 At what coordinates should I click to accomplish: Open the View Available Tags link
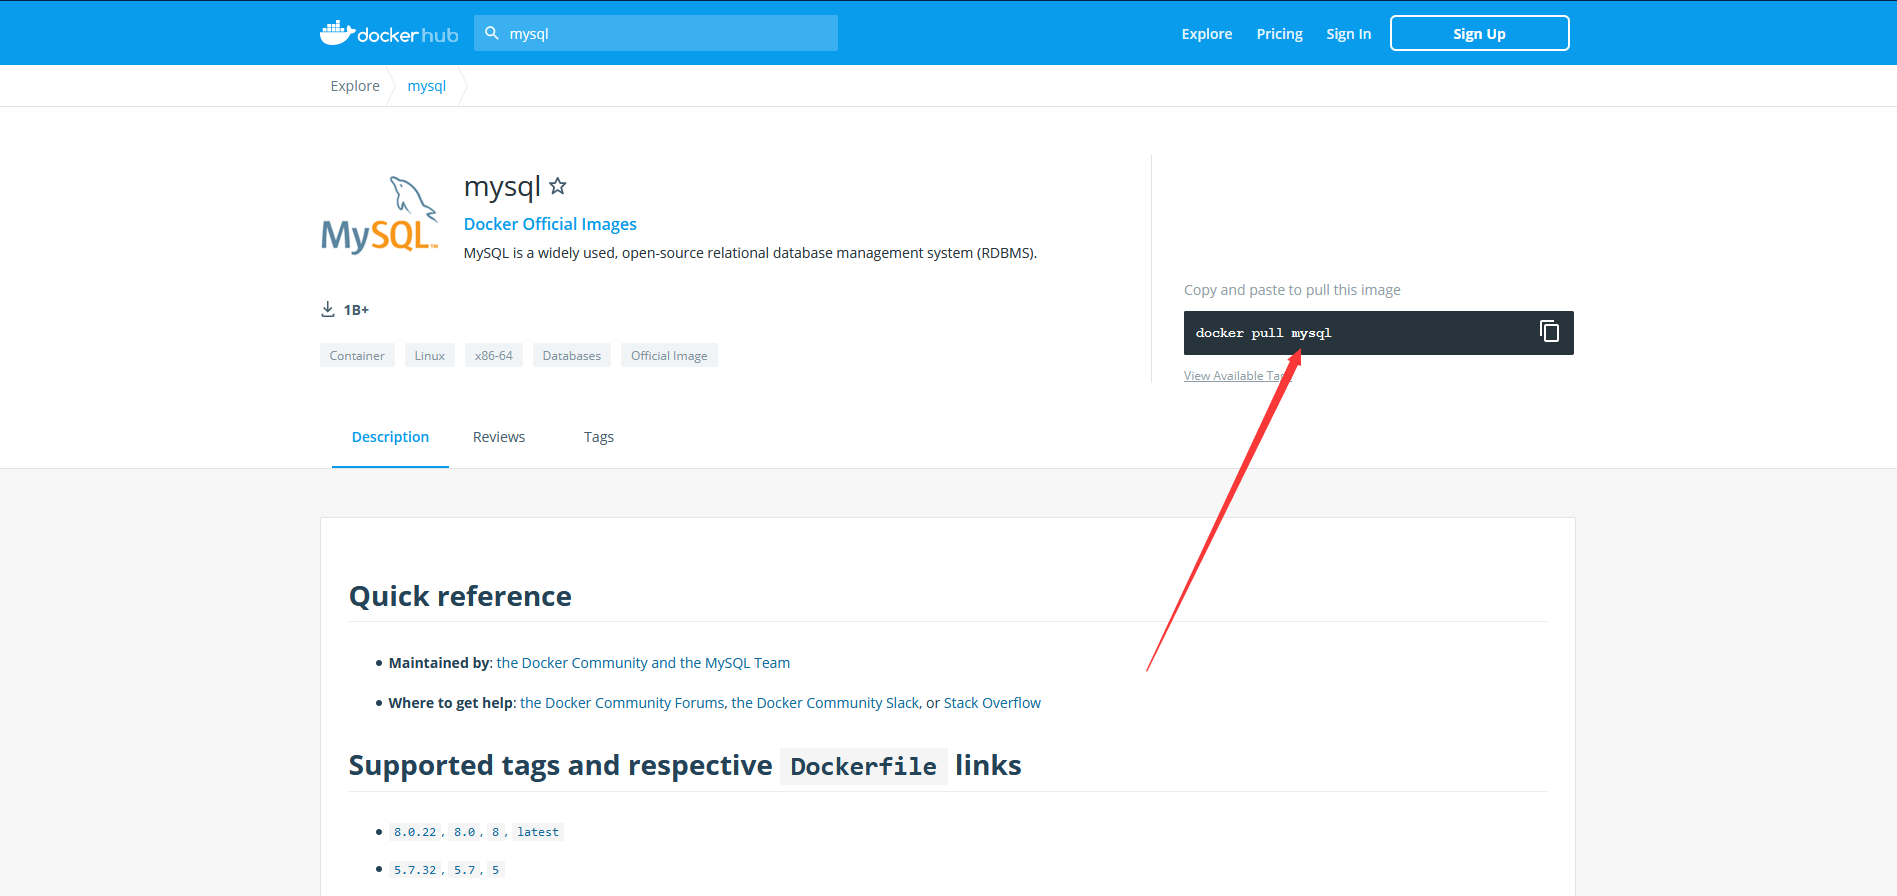pyautogui.click(x=1237, y=376)
